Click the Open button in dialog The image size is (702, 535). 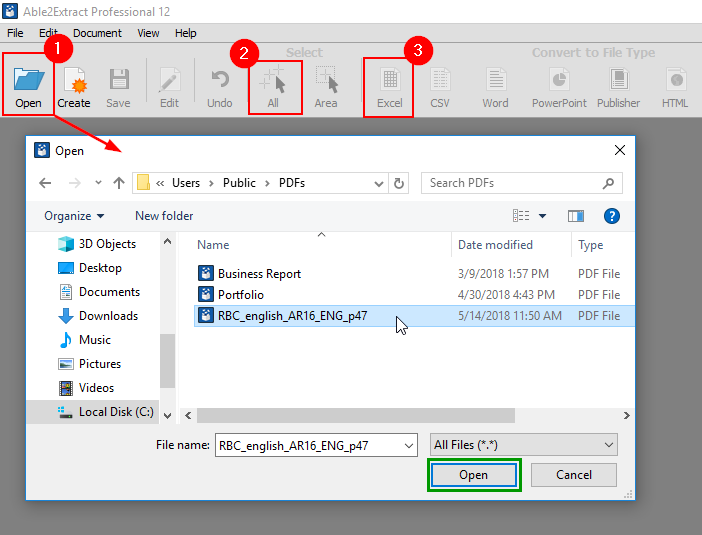[x=474, y=475]
